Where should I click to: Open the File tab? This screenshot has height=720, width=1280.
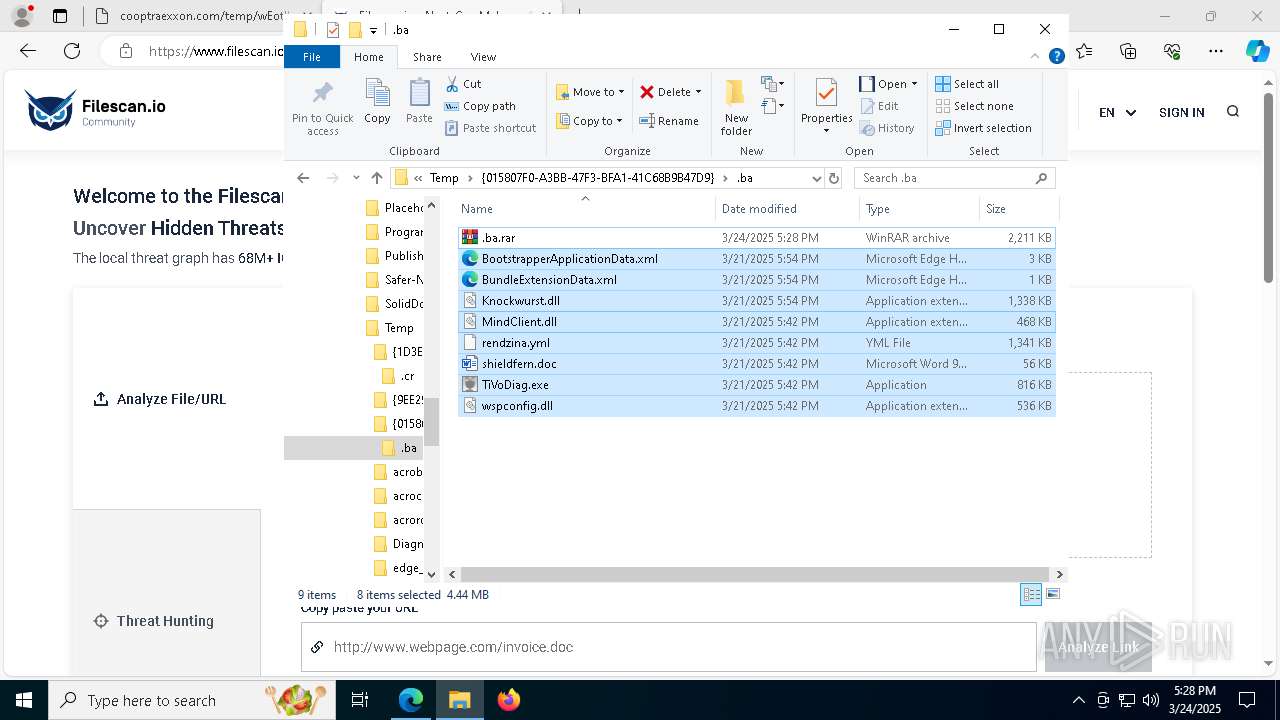(312, 57)
